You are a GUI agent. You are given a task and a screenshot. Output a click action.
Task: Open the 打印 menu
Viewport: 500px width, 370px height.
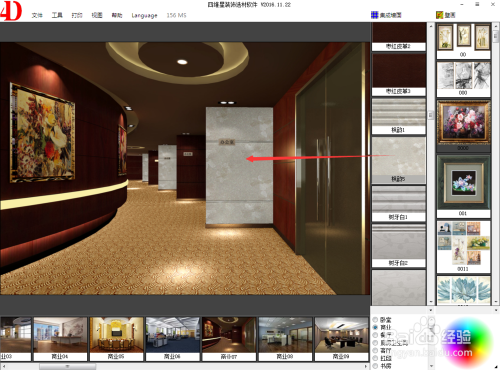pyautogui.click(x=77, y=15)
